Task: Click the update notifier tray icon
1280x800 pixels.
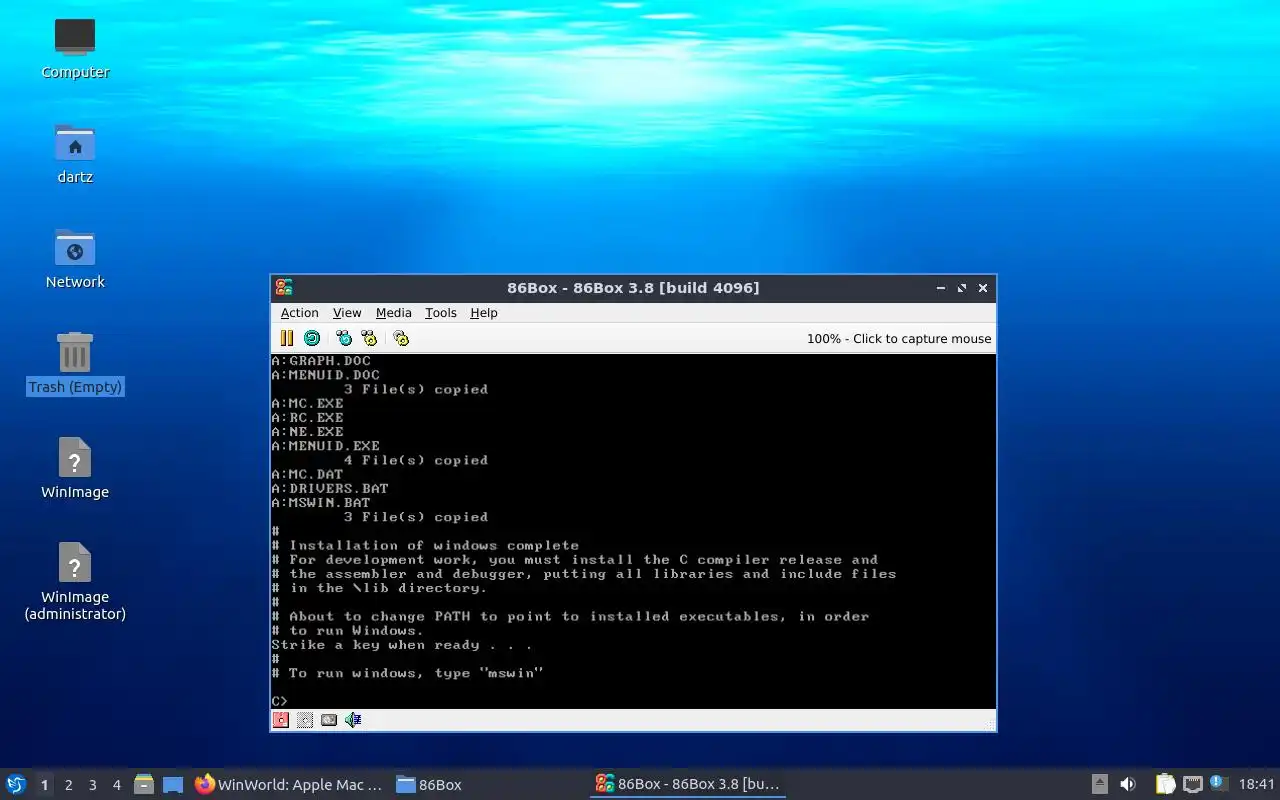Action: (1218, 783)
